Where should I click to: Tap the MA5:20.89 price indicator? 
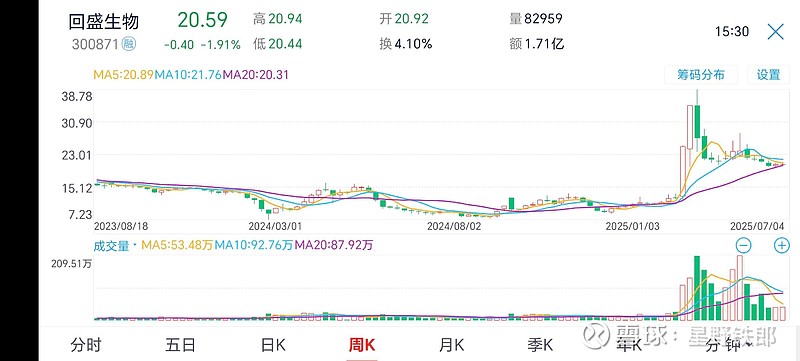123,75
